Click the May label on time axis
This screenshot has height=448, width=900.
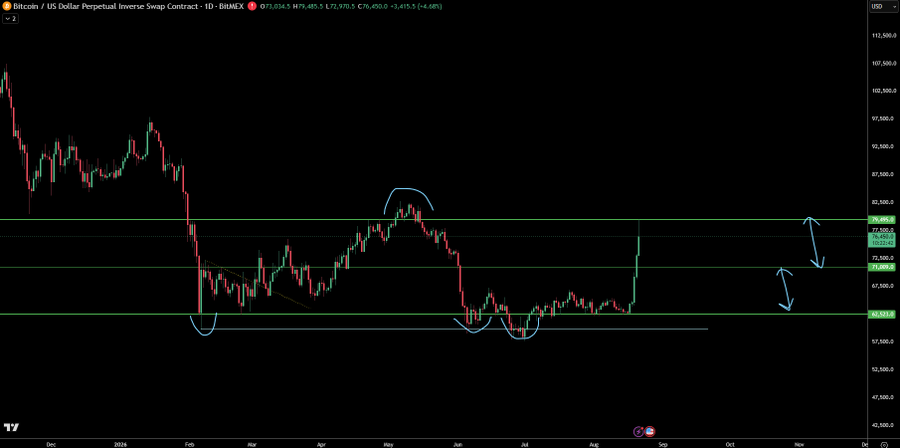coord(389,444)
